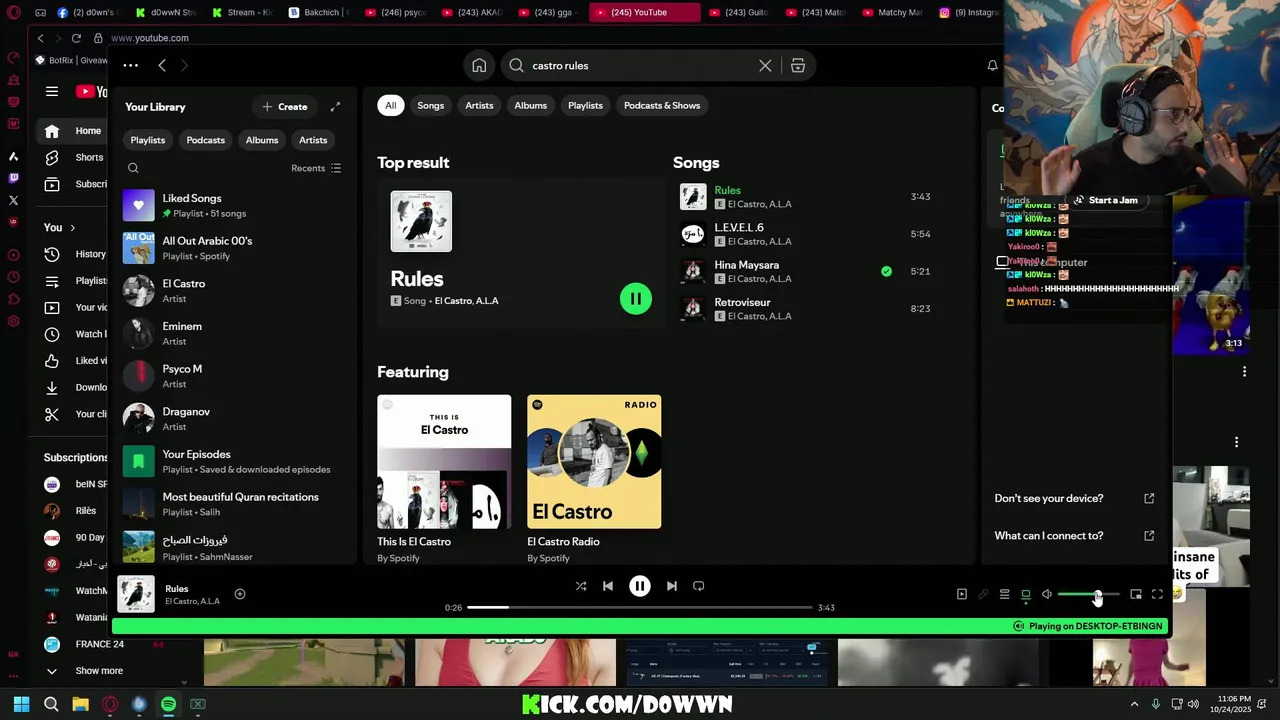Filter library by Podcasts chip
This screenshot has width=1280, height=720.
tap(205, 140)
